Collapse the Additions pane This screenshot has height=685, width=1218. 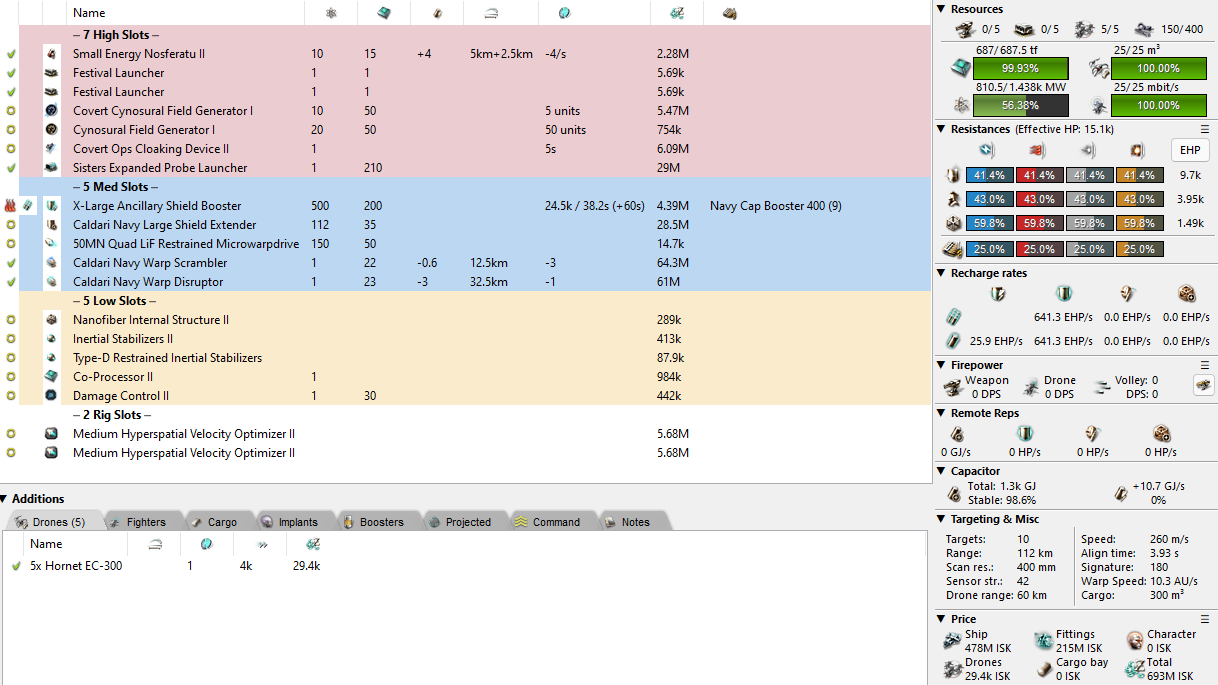click(x=5, y=499)
